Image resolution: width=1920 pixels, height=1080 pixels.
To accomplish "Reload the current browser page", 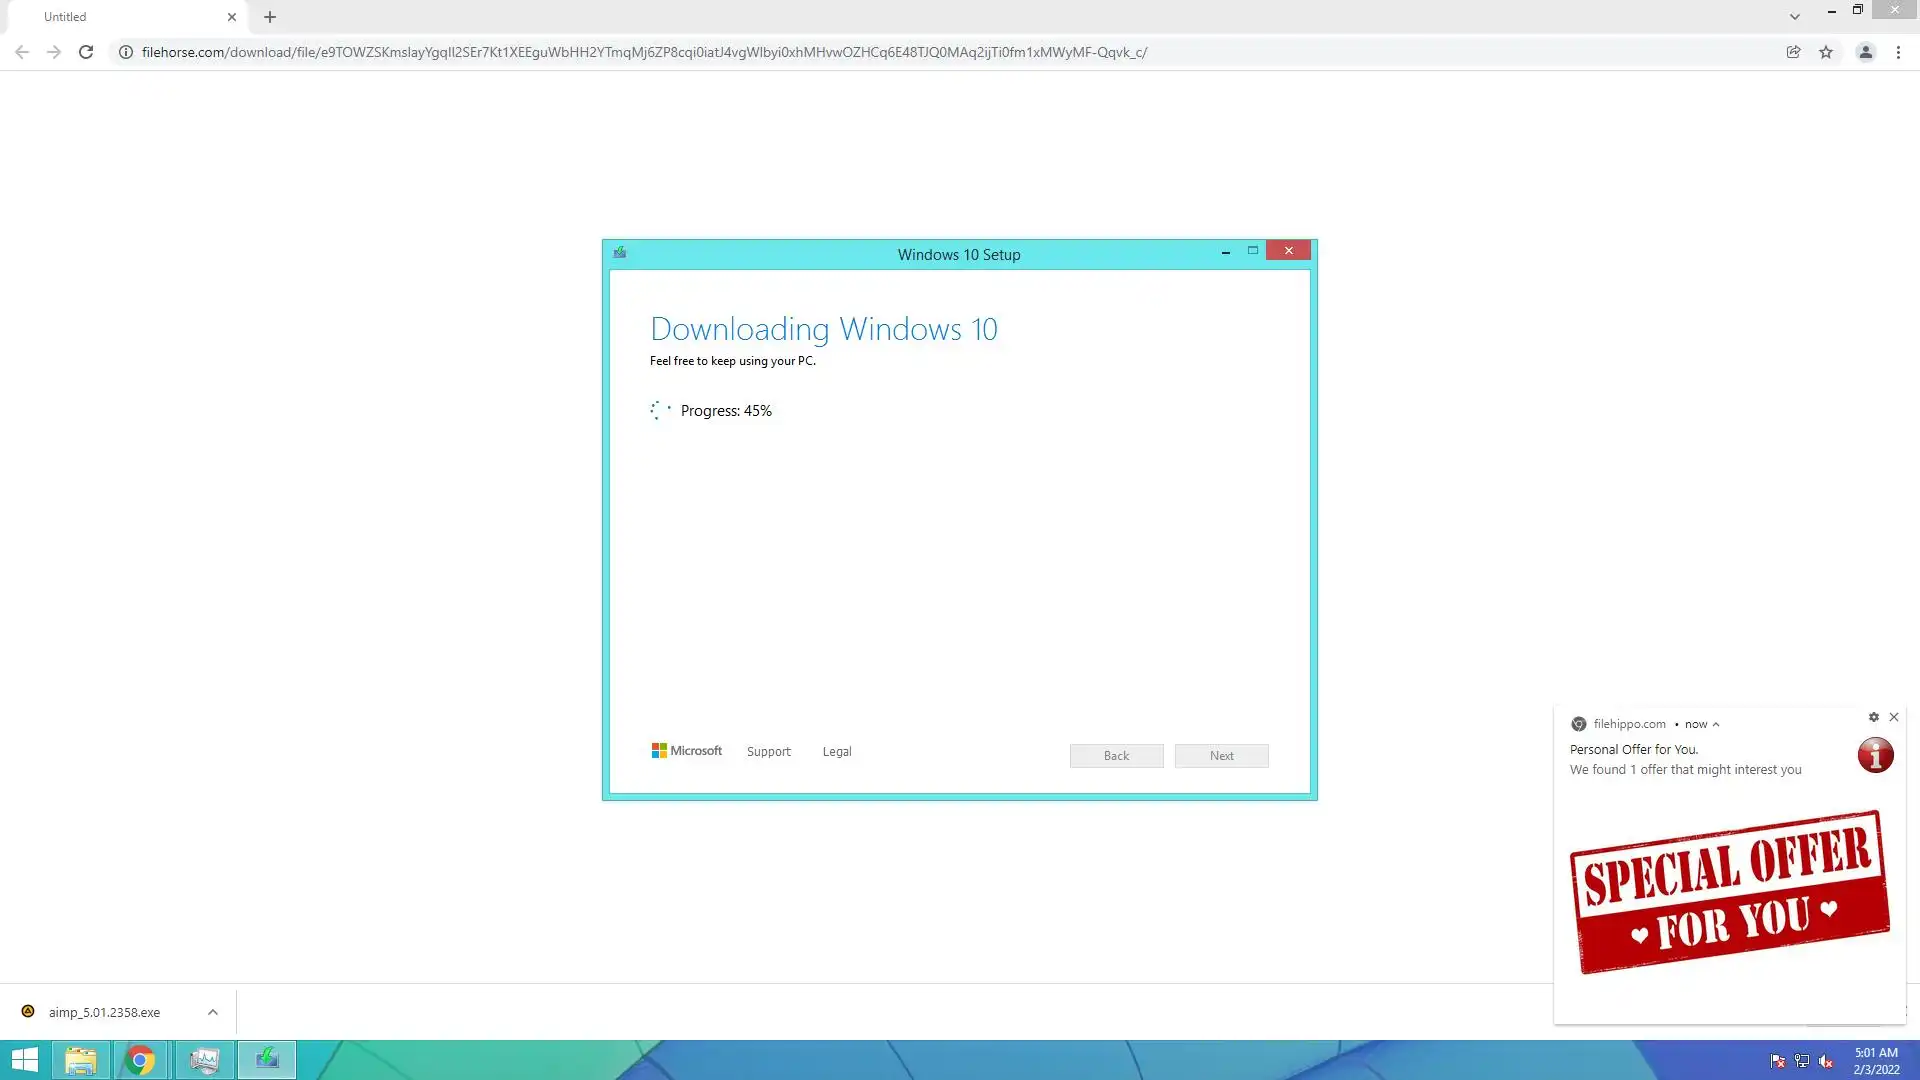I will pyautogui.click(x=86, y=52).
